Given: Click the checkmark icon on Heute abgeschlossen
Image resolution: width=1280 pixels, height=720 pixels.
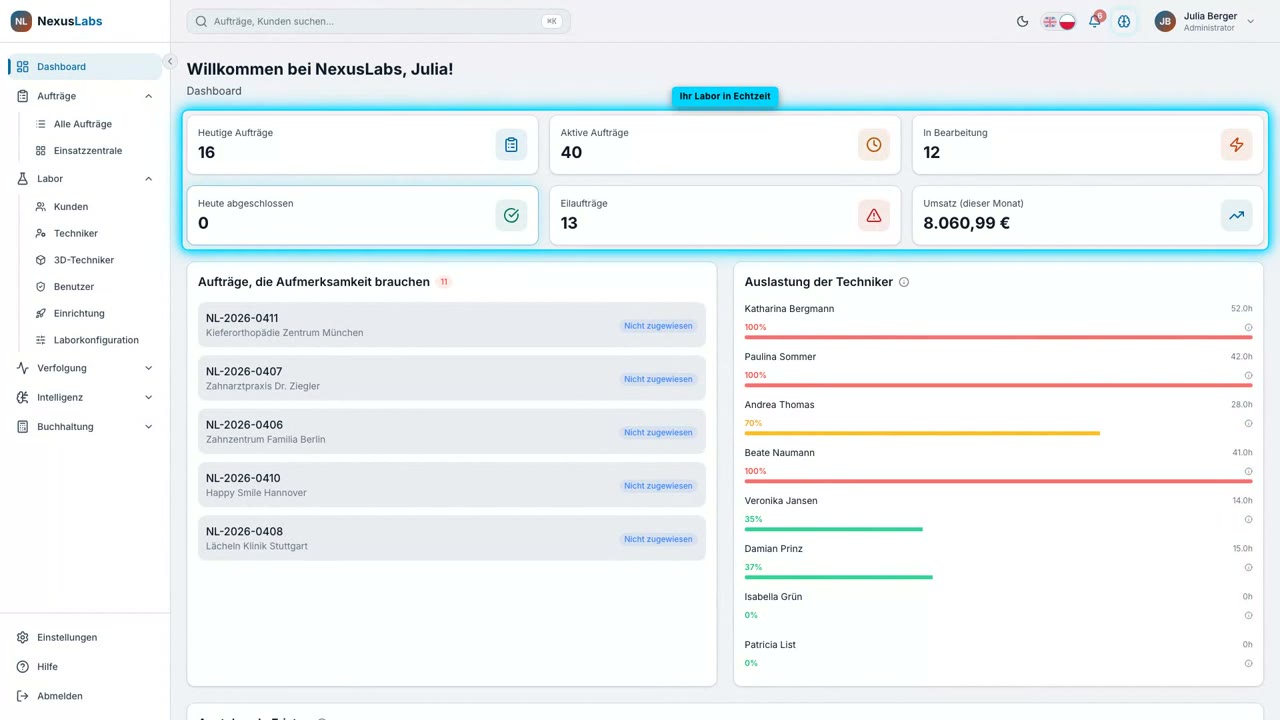Looking at the screenshot, I should click(511, 215).
